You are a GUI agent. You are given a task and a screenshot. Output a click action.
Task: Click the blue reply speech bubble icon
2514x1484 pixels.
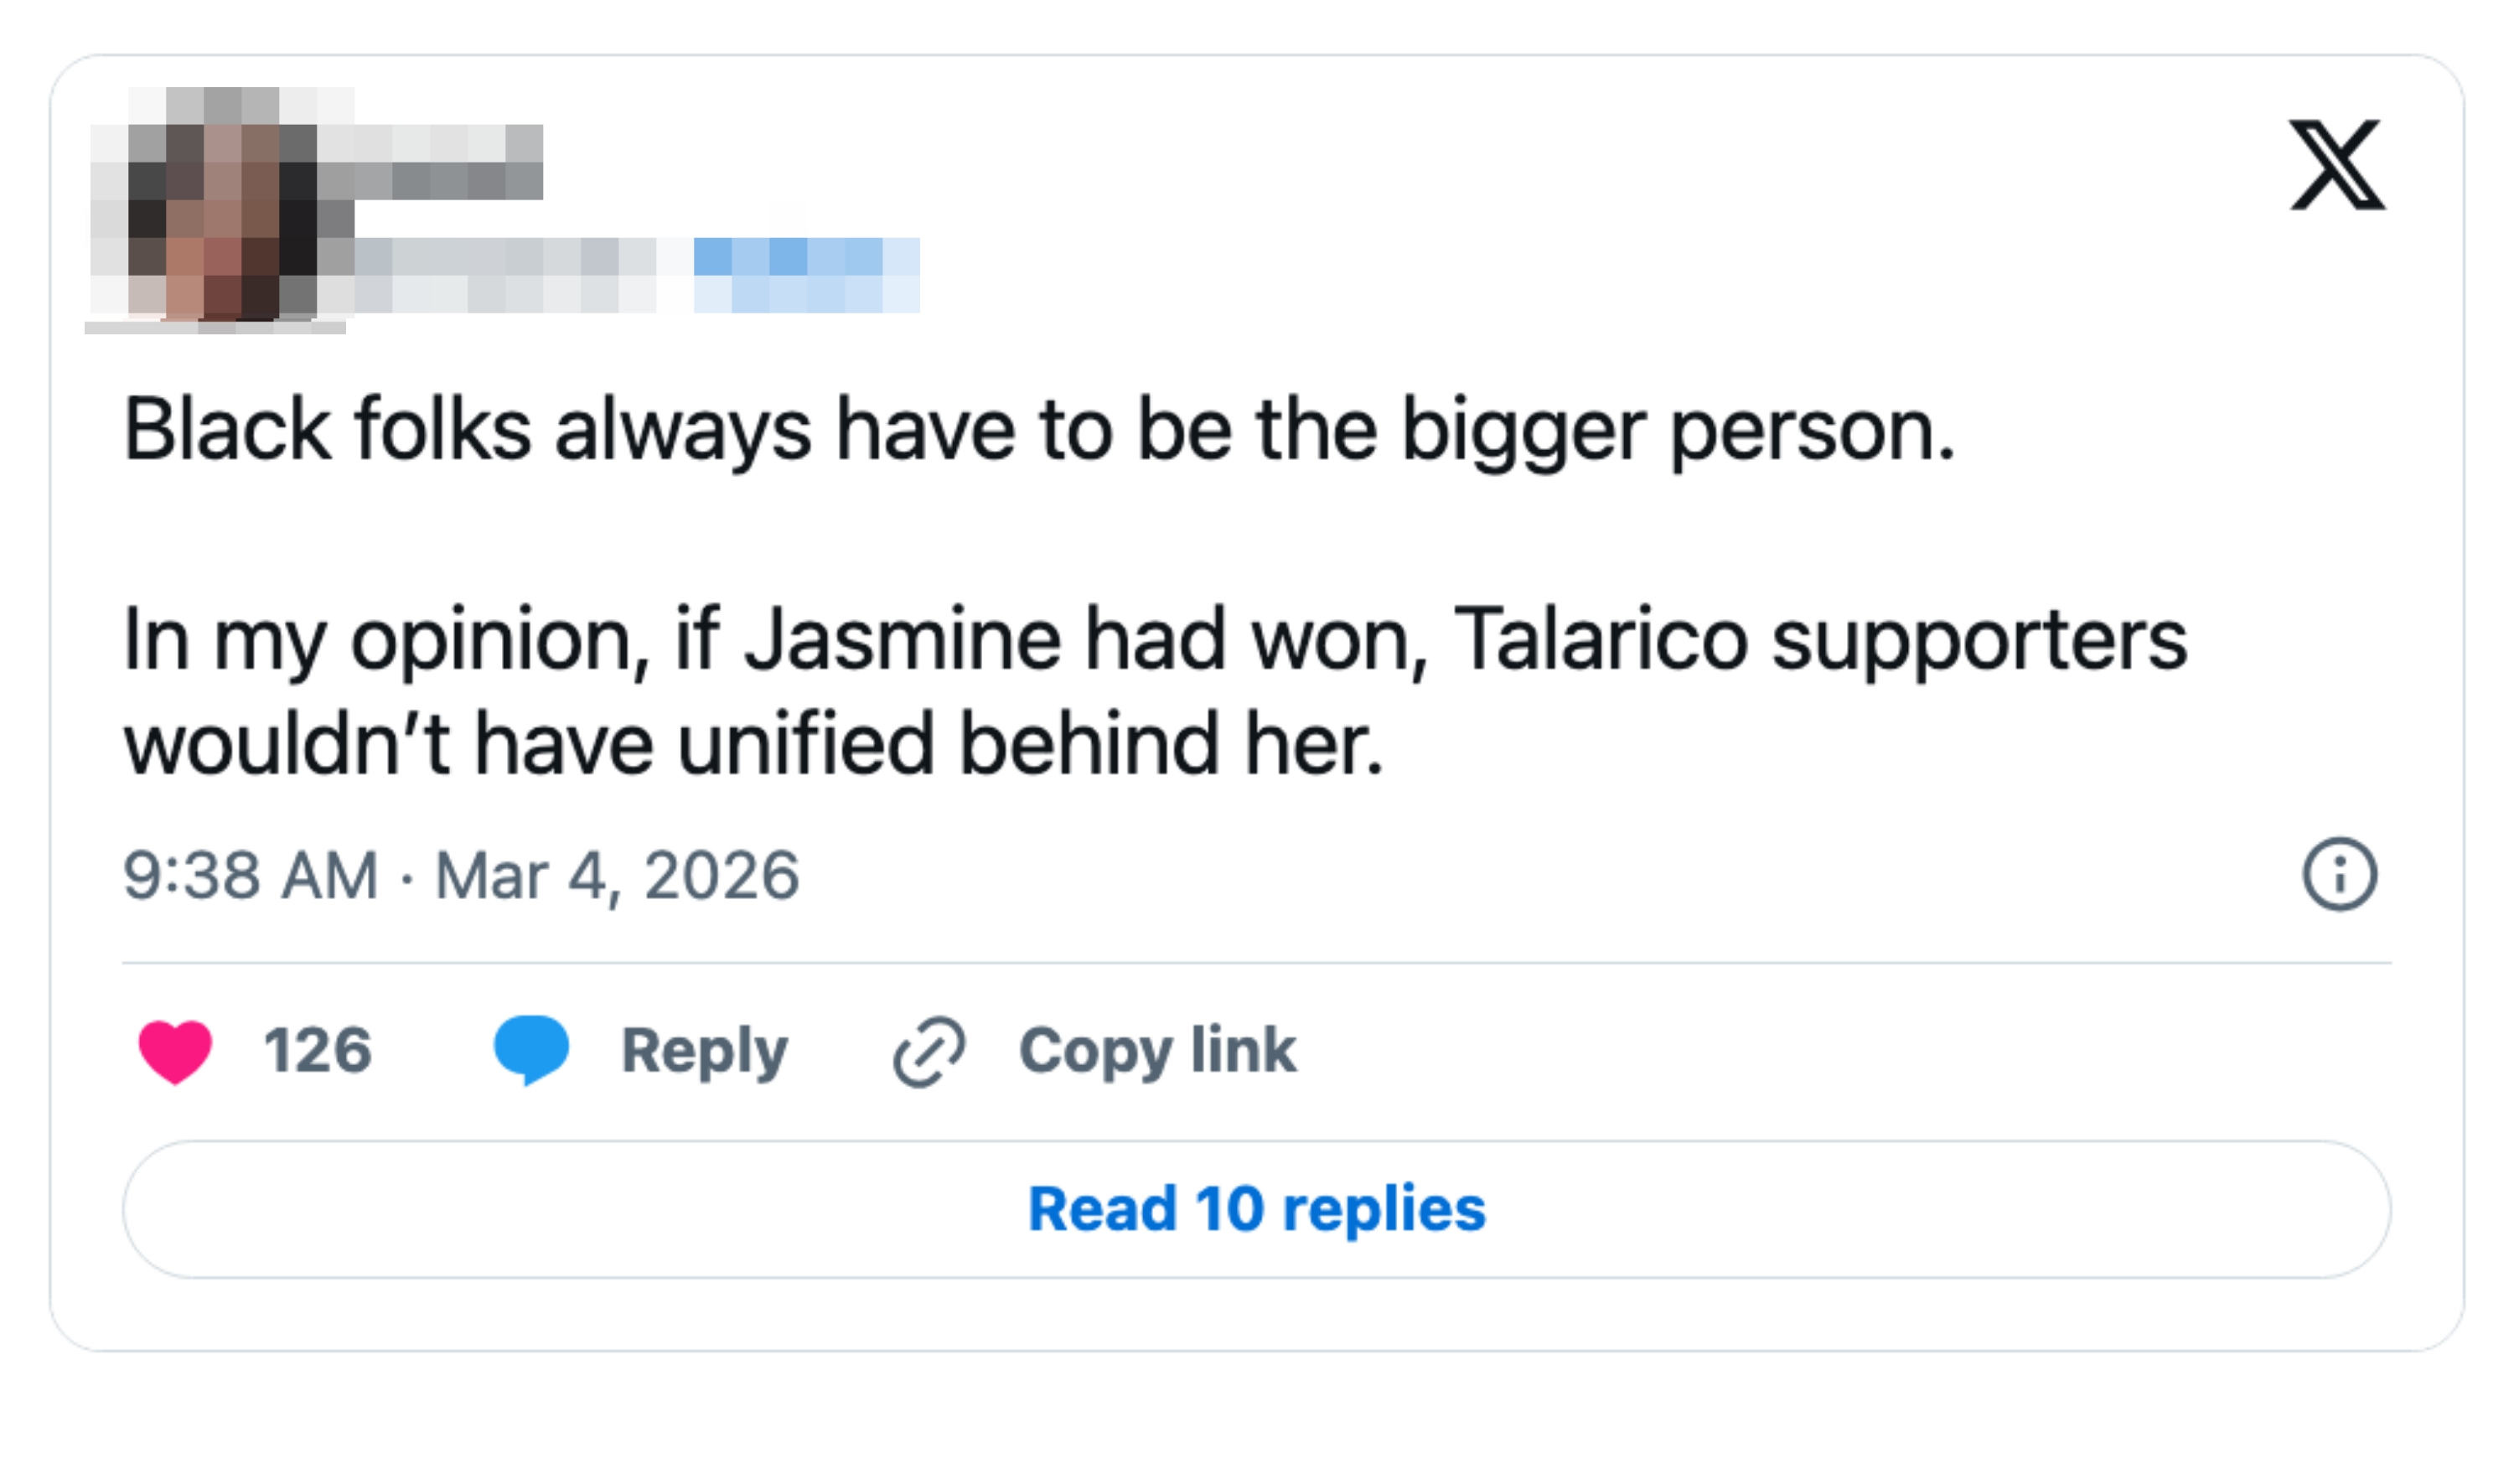pyautogui.click(x=531, y=1049)
